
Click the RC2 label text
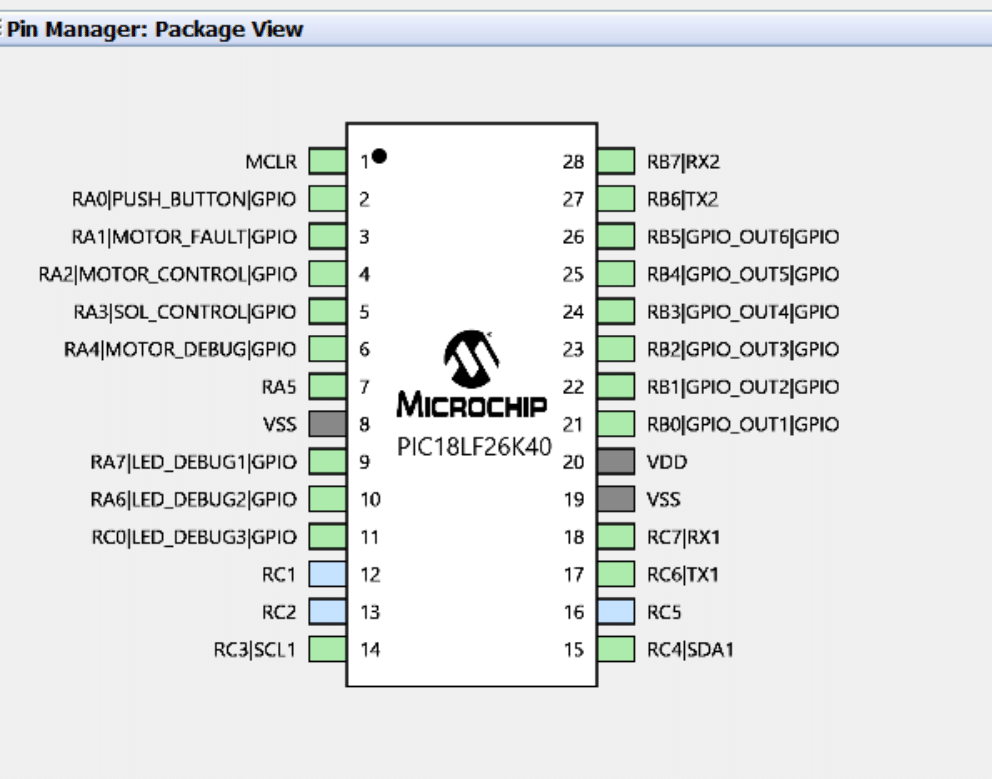(x=279, y=612)
